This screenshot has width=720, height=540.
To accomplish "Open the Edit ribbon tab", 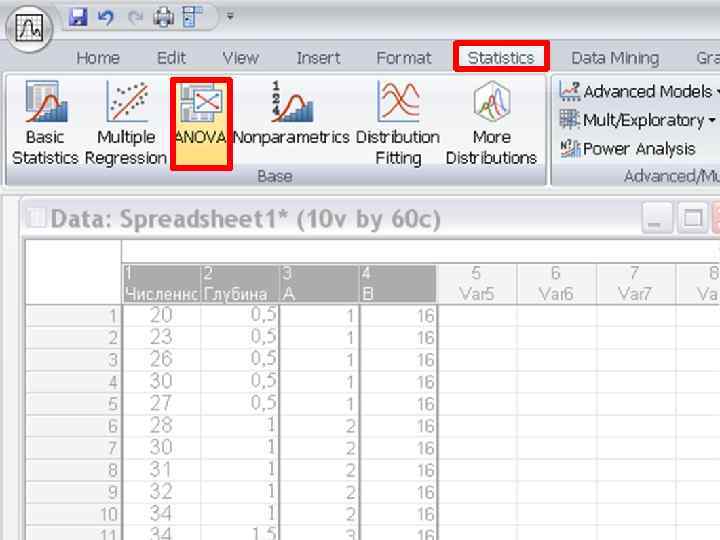I will point(171,58).
